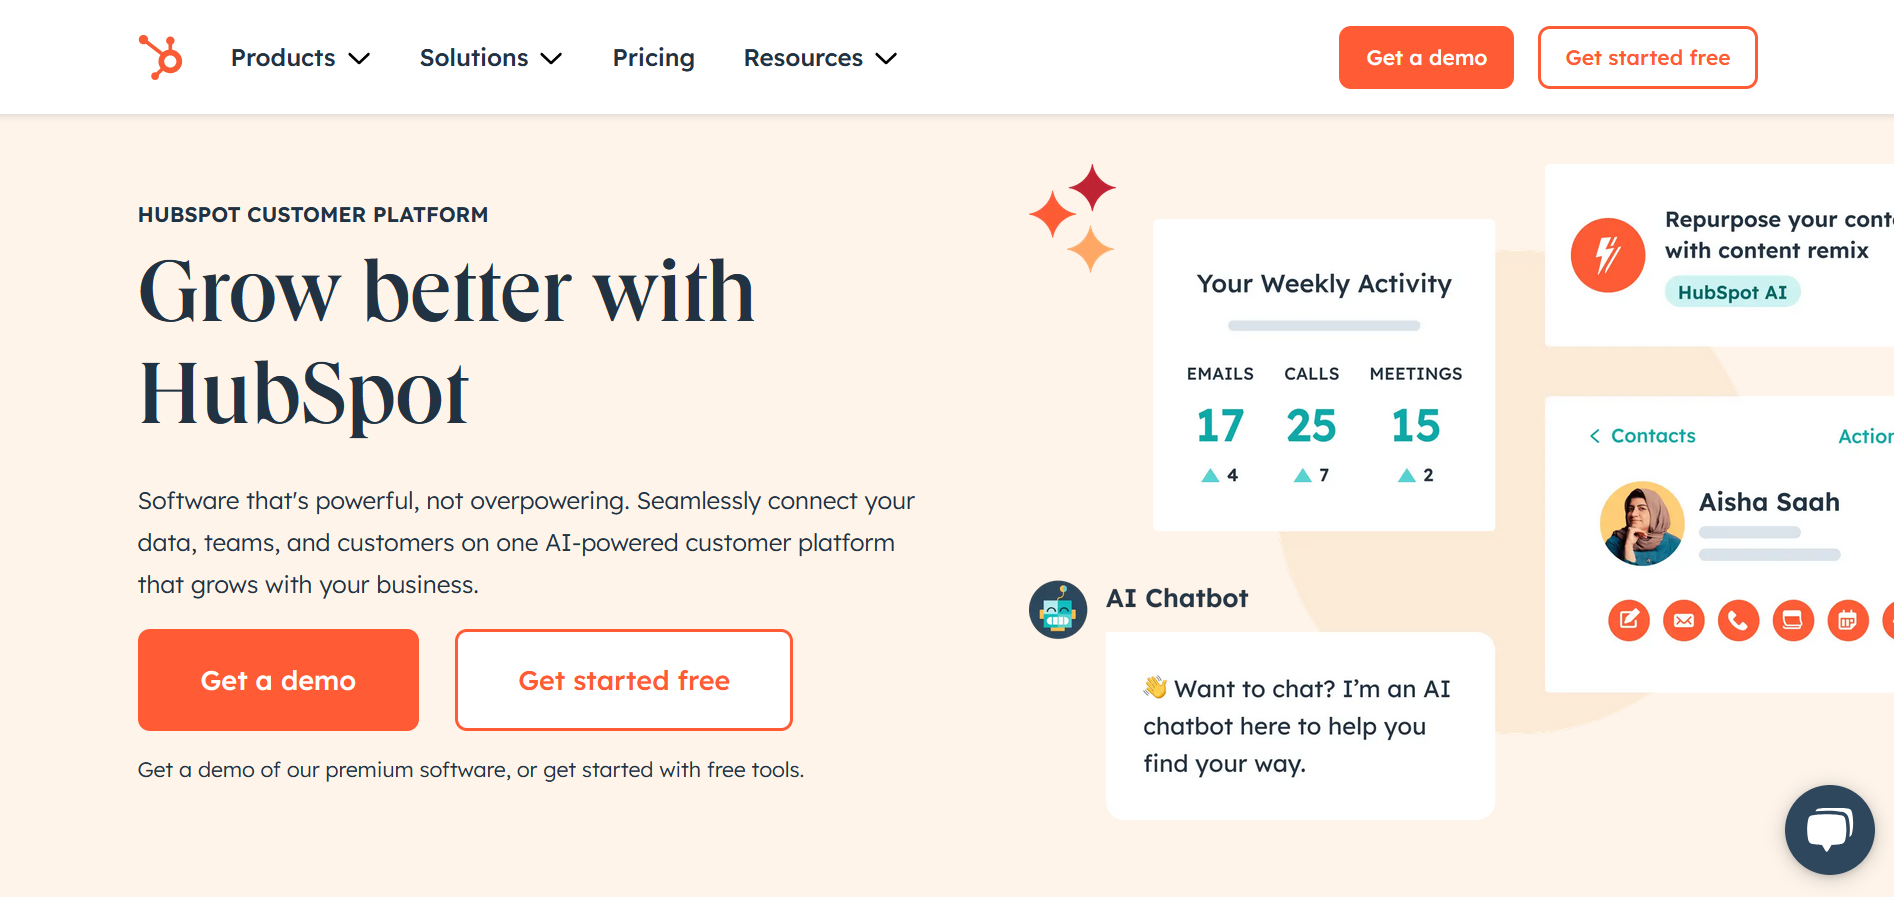Click the content remix lightning bolt icon
This screenshot has height=897, width=1894.
(x=1607, y=255)
